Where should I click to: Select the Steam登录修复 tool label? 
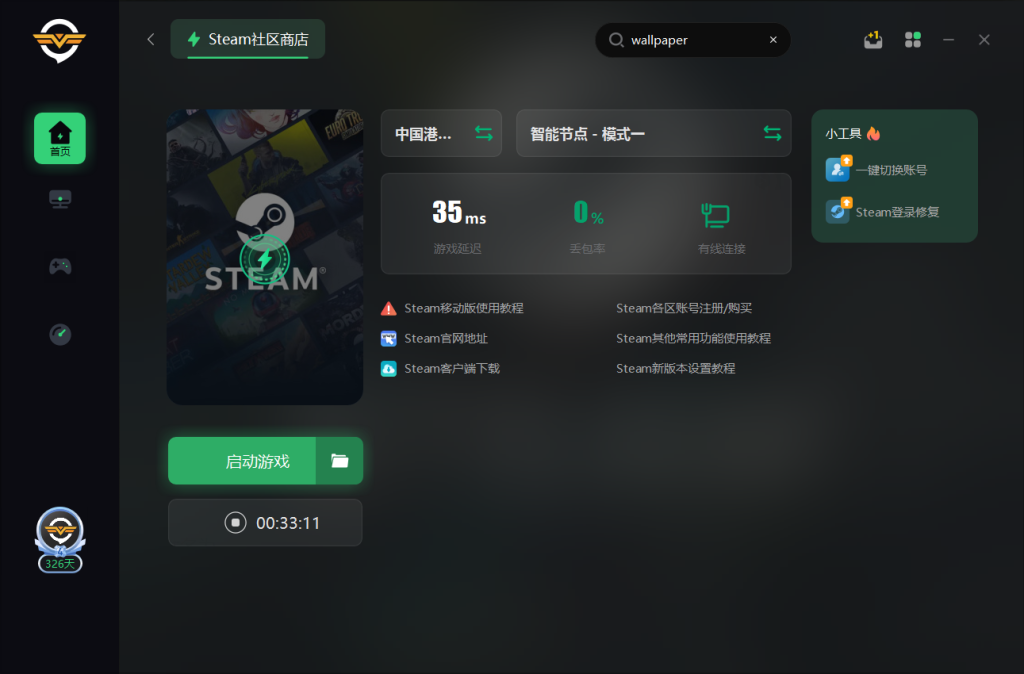coord(897,212)
